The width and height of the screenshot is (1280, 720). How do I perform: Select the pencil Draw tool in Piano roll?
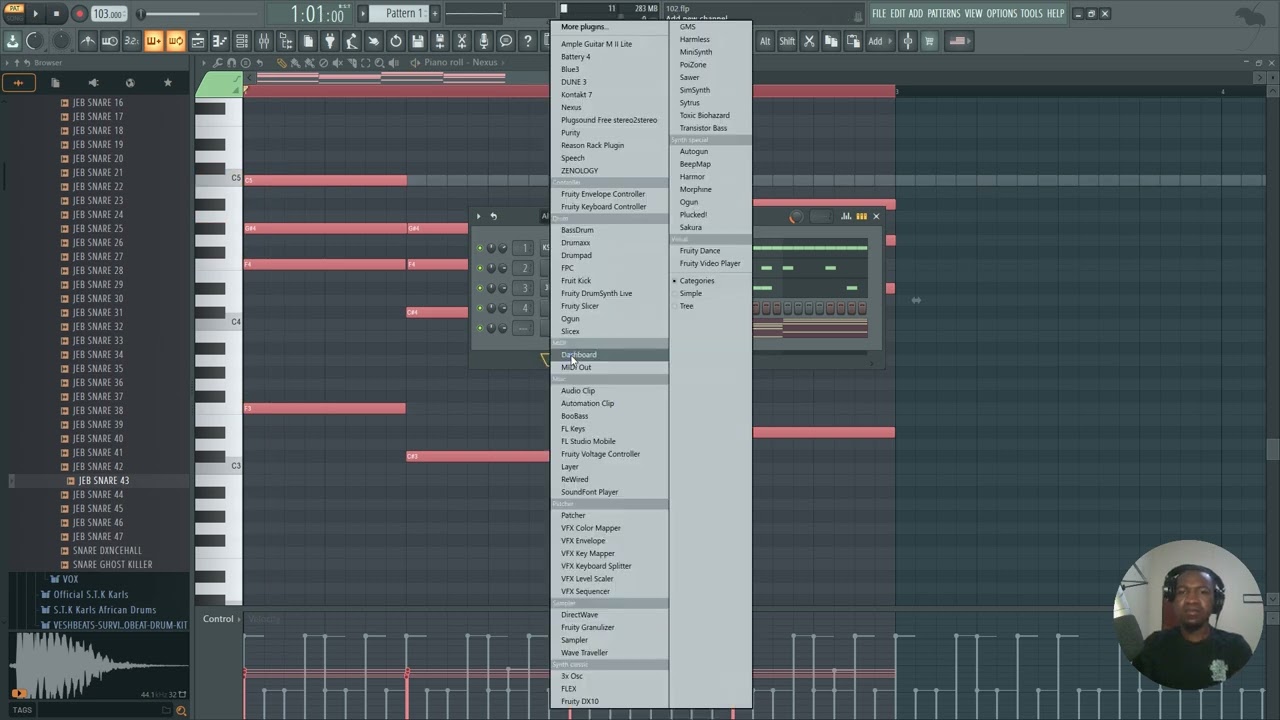pyautogui.click(x=282, y=63)
